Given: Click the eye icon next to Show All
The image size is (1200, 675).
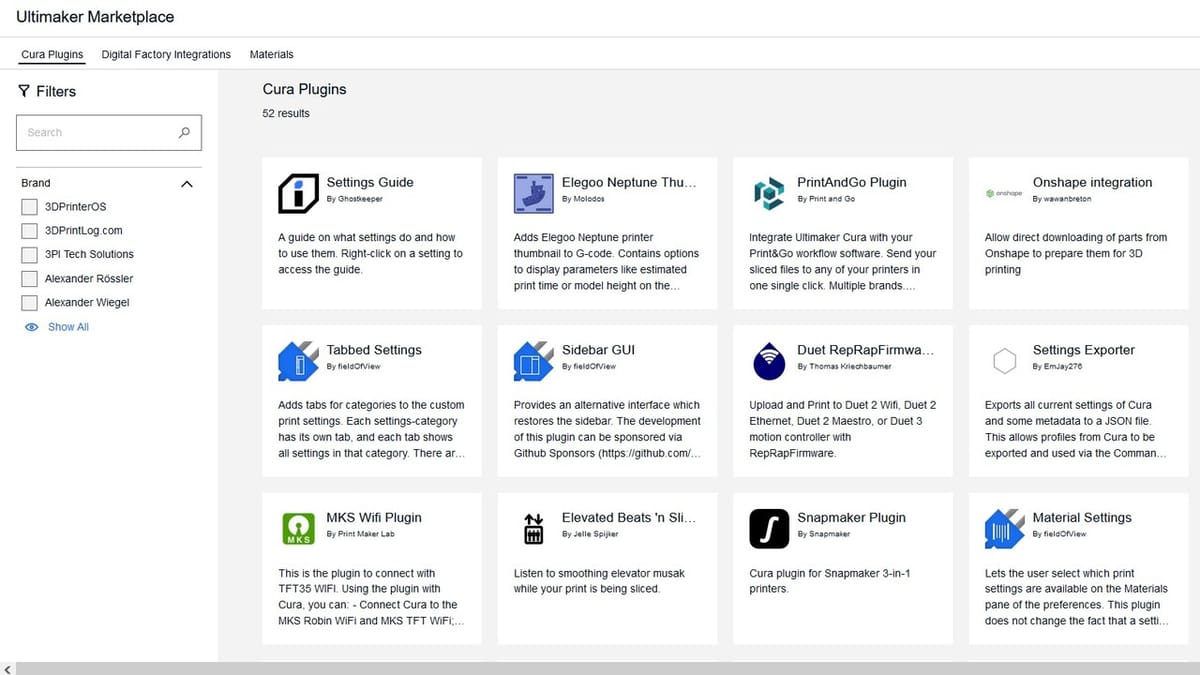Looking at the screenshot, I should tap(31, 327).
